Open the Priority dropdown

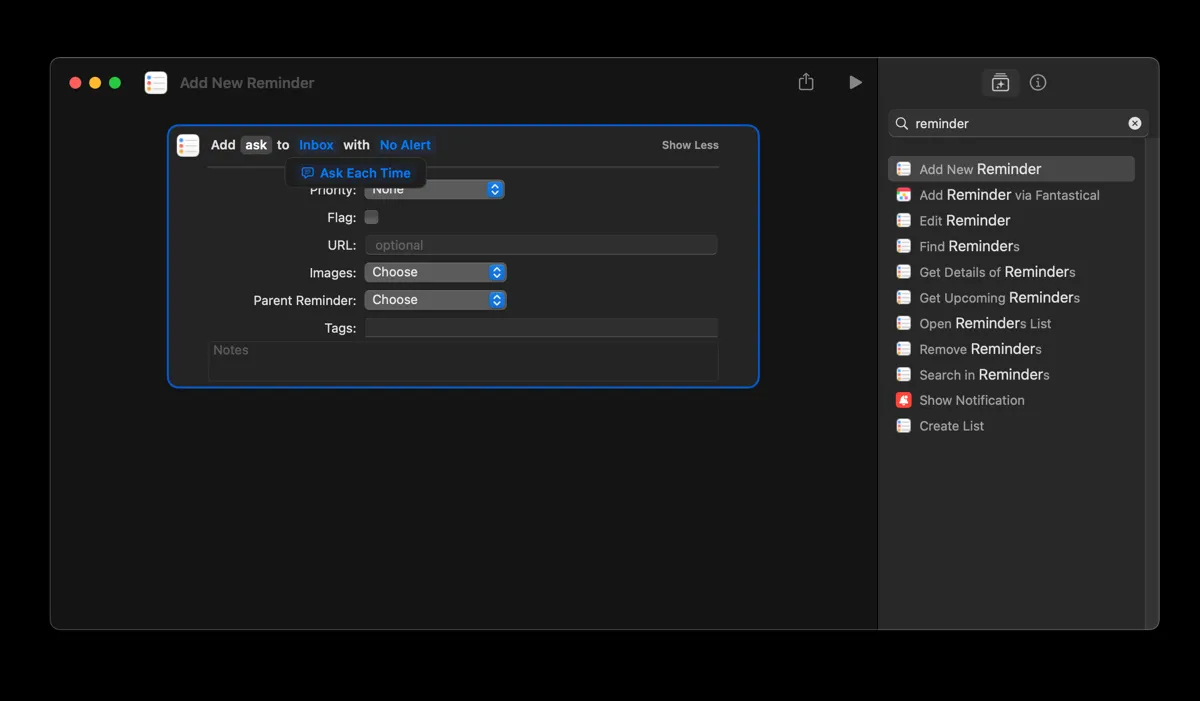click(x=434, y=189)
